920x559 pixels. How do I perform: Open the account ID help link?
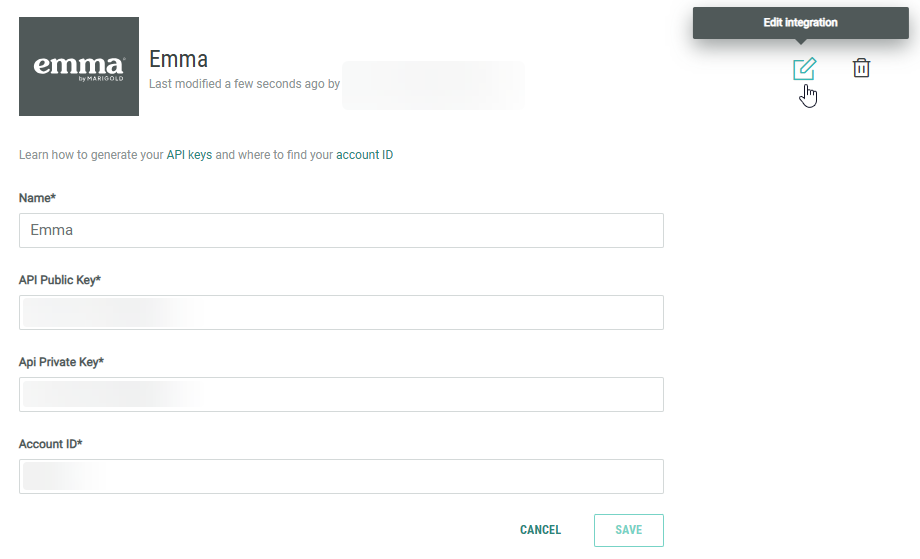click(364, 155)
